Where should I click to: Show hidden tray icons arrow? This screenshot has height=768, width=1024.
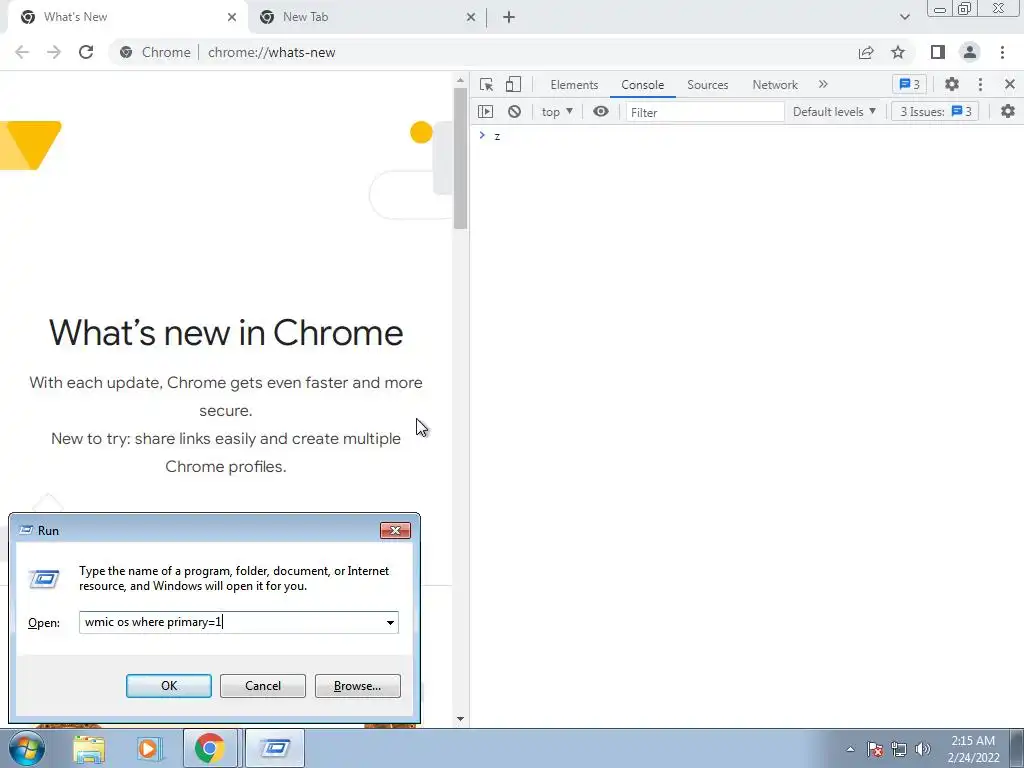pyautogui.click(x=850, y=749)
